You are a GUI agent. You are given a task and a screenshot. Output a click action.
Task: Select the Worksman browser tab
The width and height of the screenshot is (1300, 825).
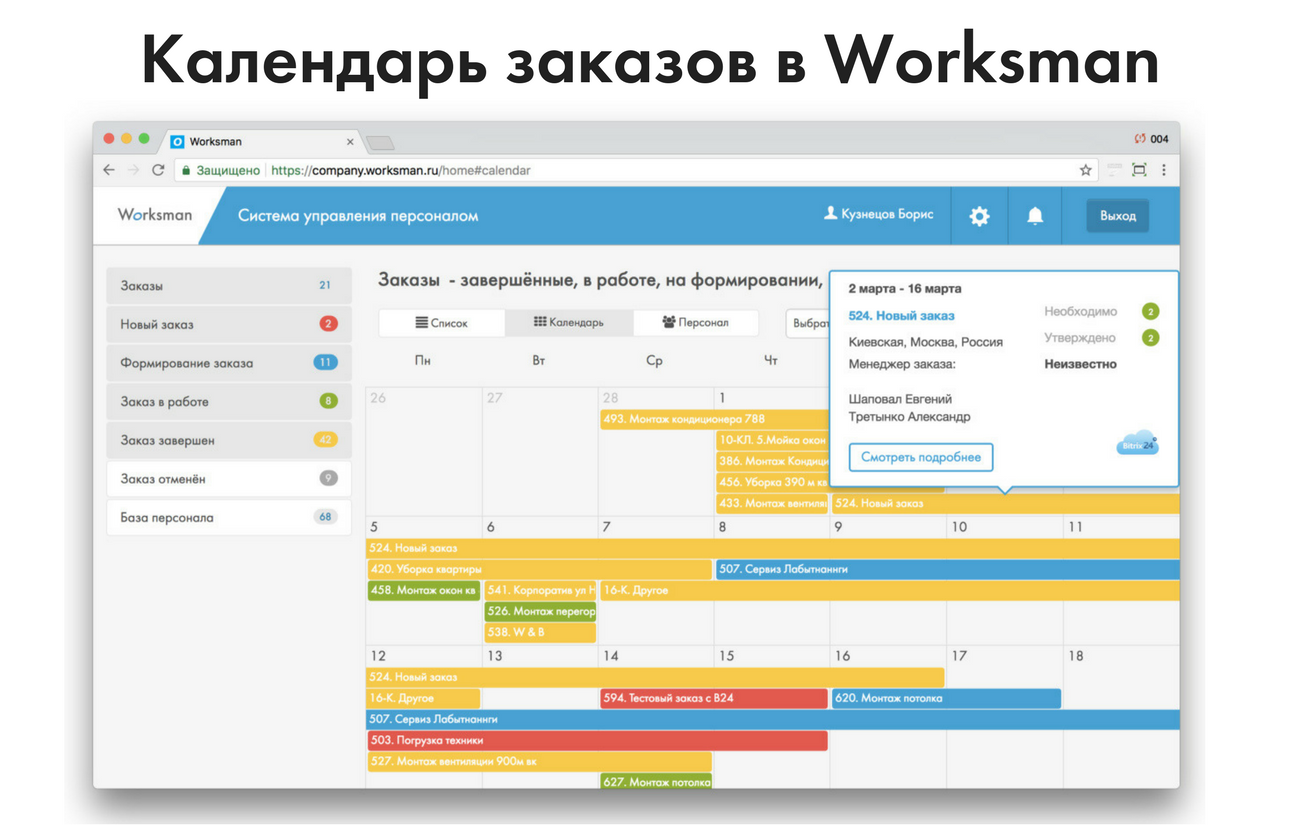(x=260, y=142)
